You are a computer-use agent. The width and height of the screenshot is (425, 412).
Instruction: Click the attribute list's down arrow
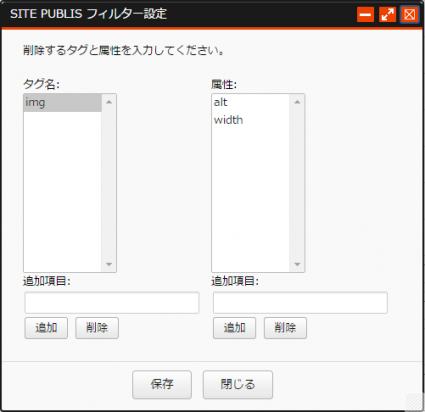click(297, 264)
